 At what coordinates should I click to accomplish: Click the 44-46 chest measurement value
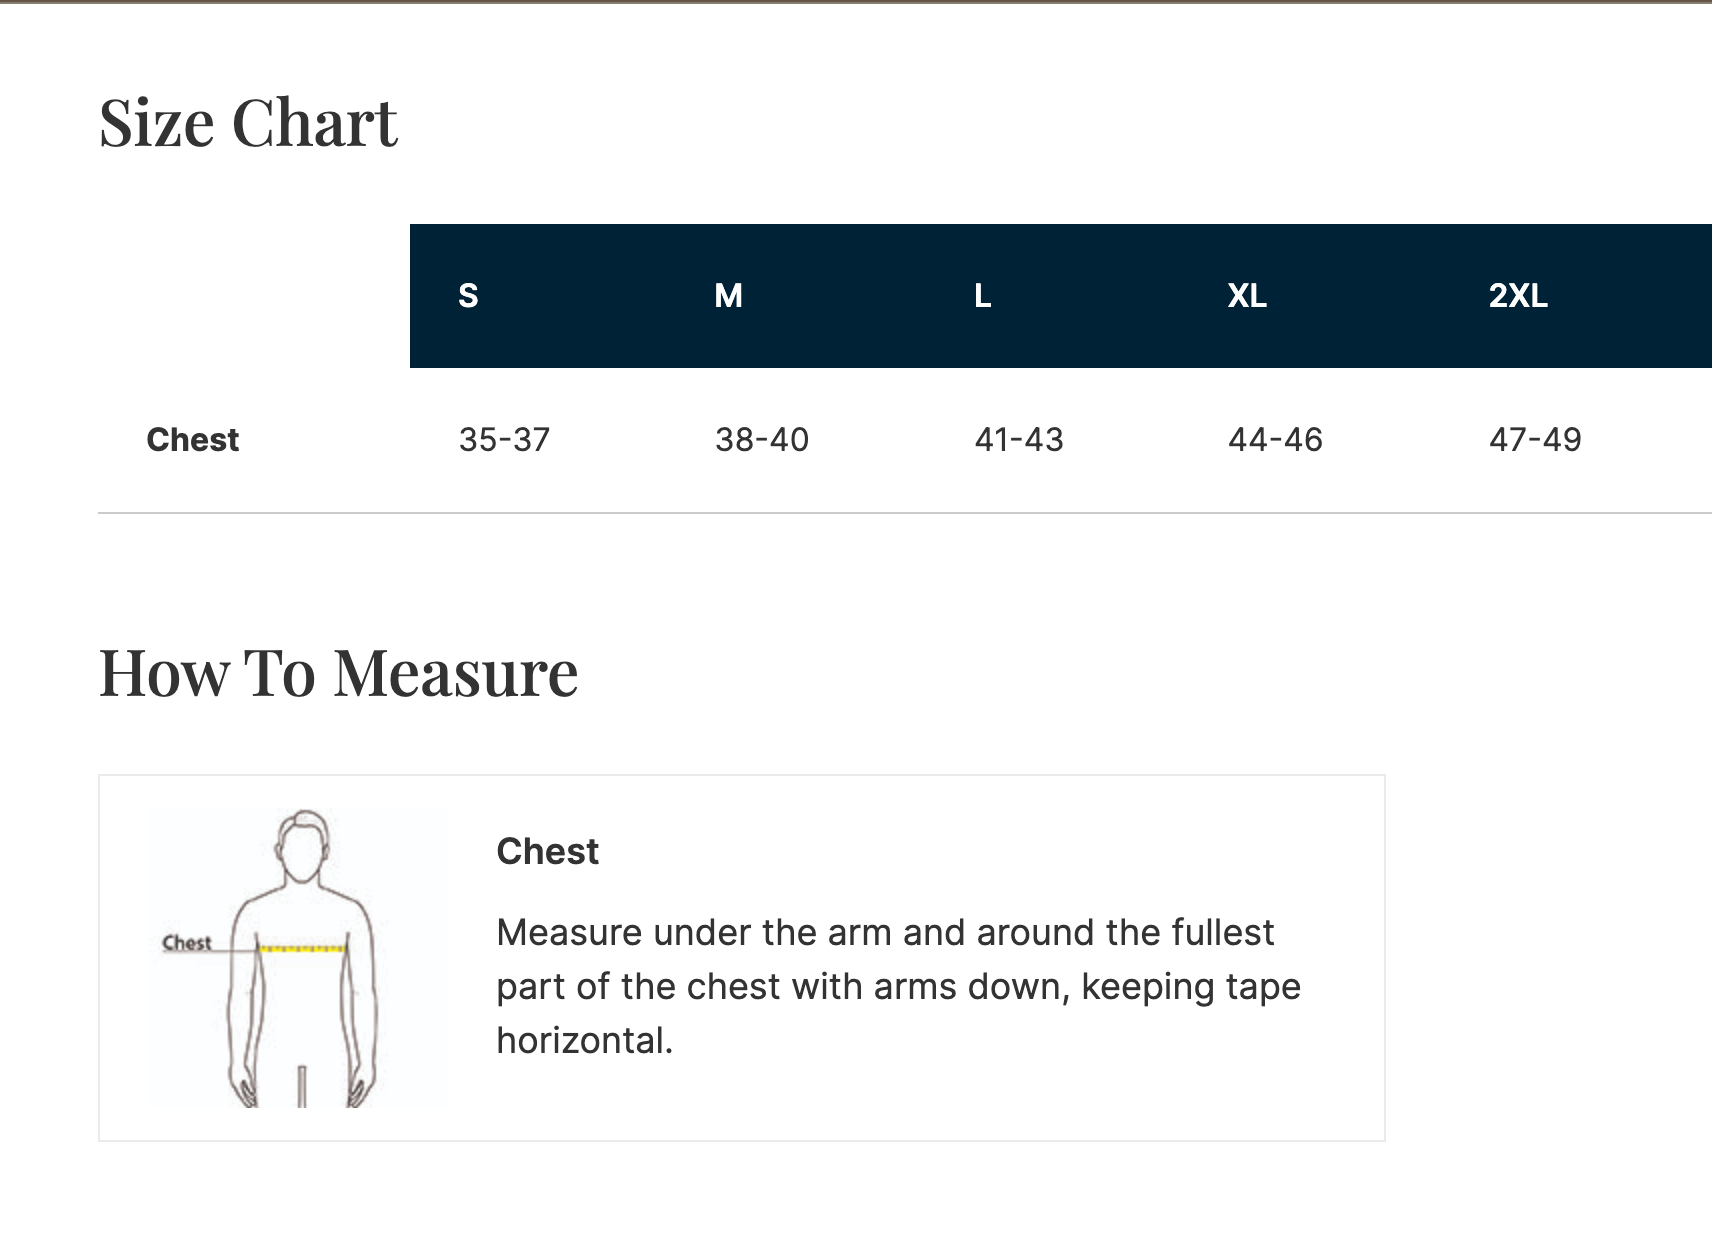[1275, 440]
